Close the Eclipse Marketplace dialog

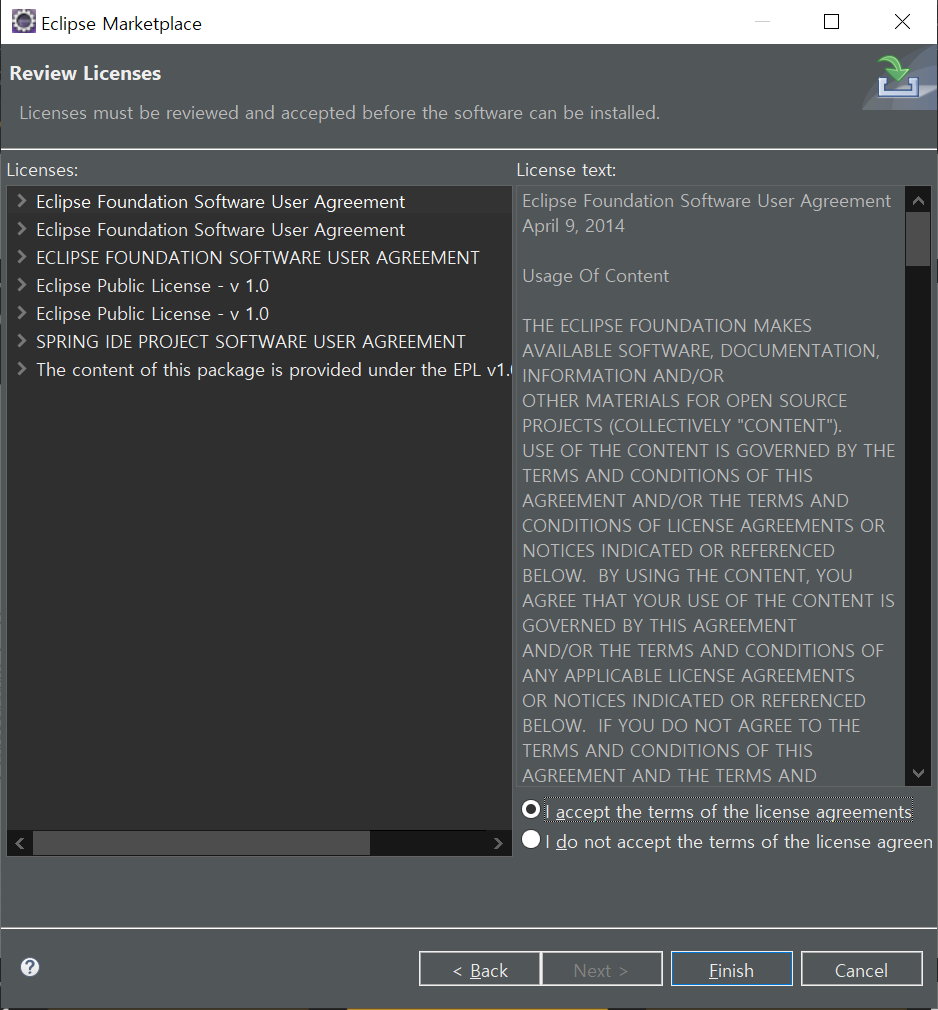tap(903, 22)
